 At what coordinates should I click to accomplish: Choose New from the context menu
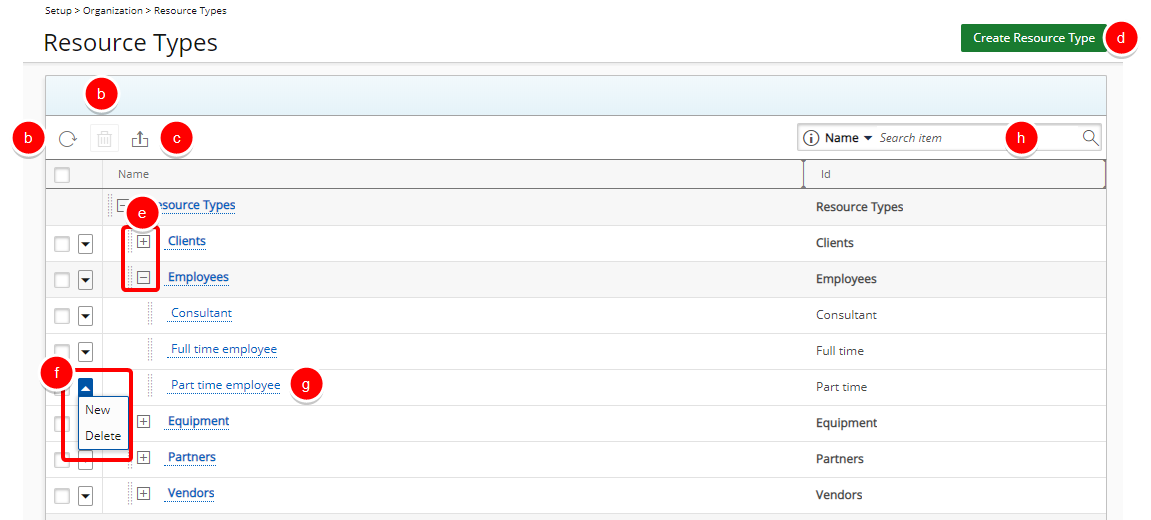(98, 410)
